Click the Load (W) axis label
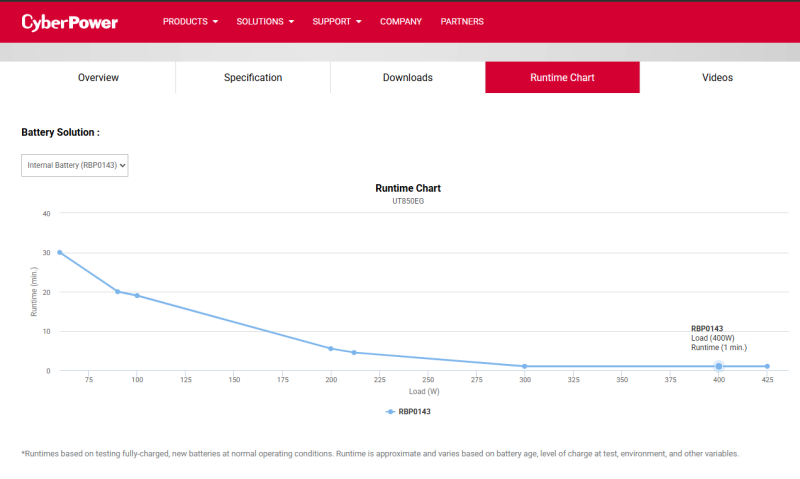 424,391
